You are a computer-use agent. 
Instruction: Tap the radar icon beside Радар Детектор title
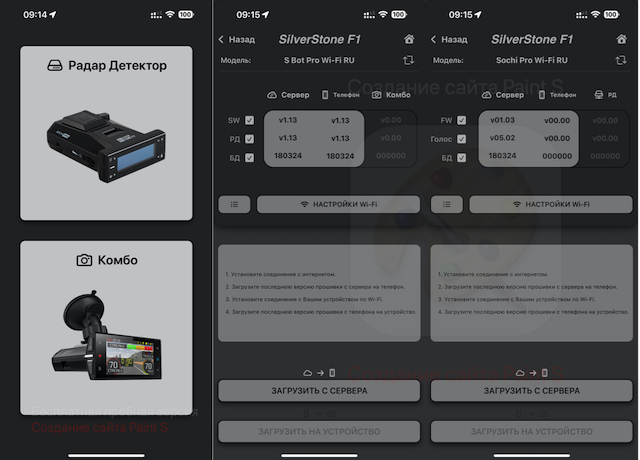coord(55,65)
